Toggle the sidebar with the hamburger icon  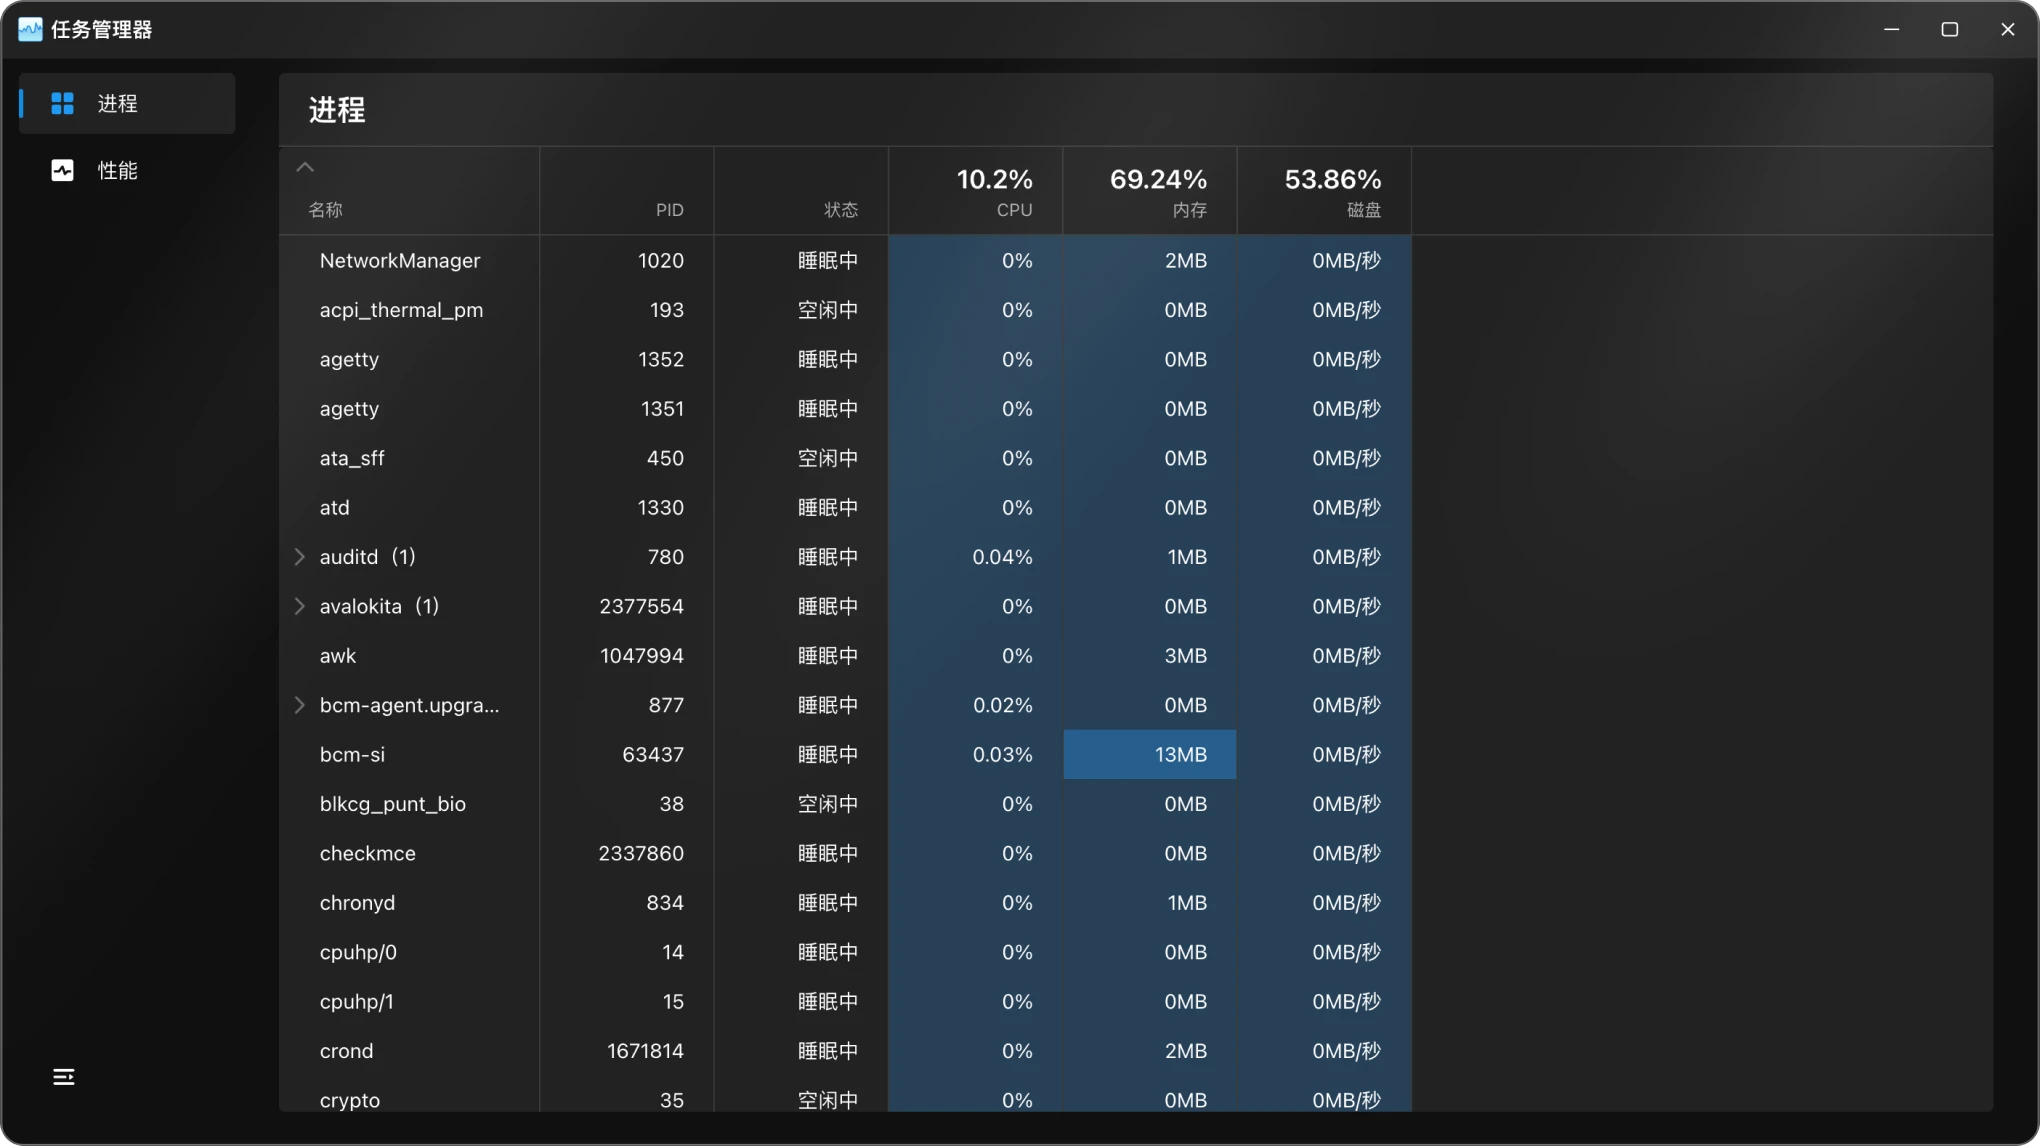[x=63, y=1076]
